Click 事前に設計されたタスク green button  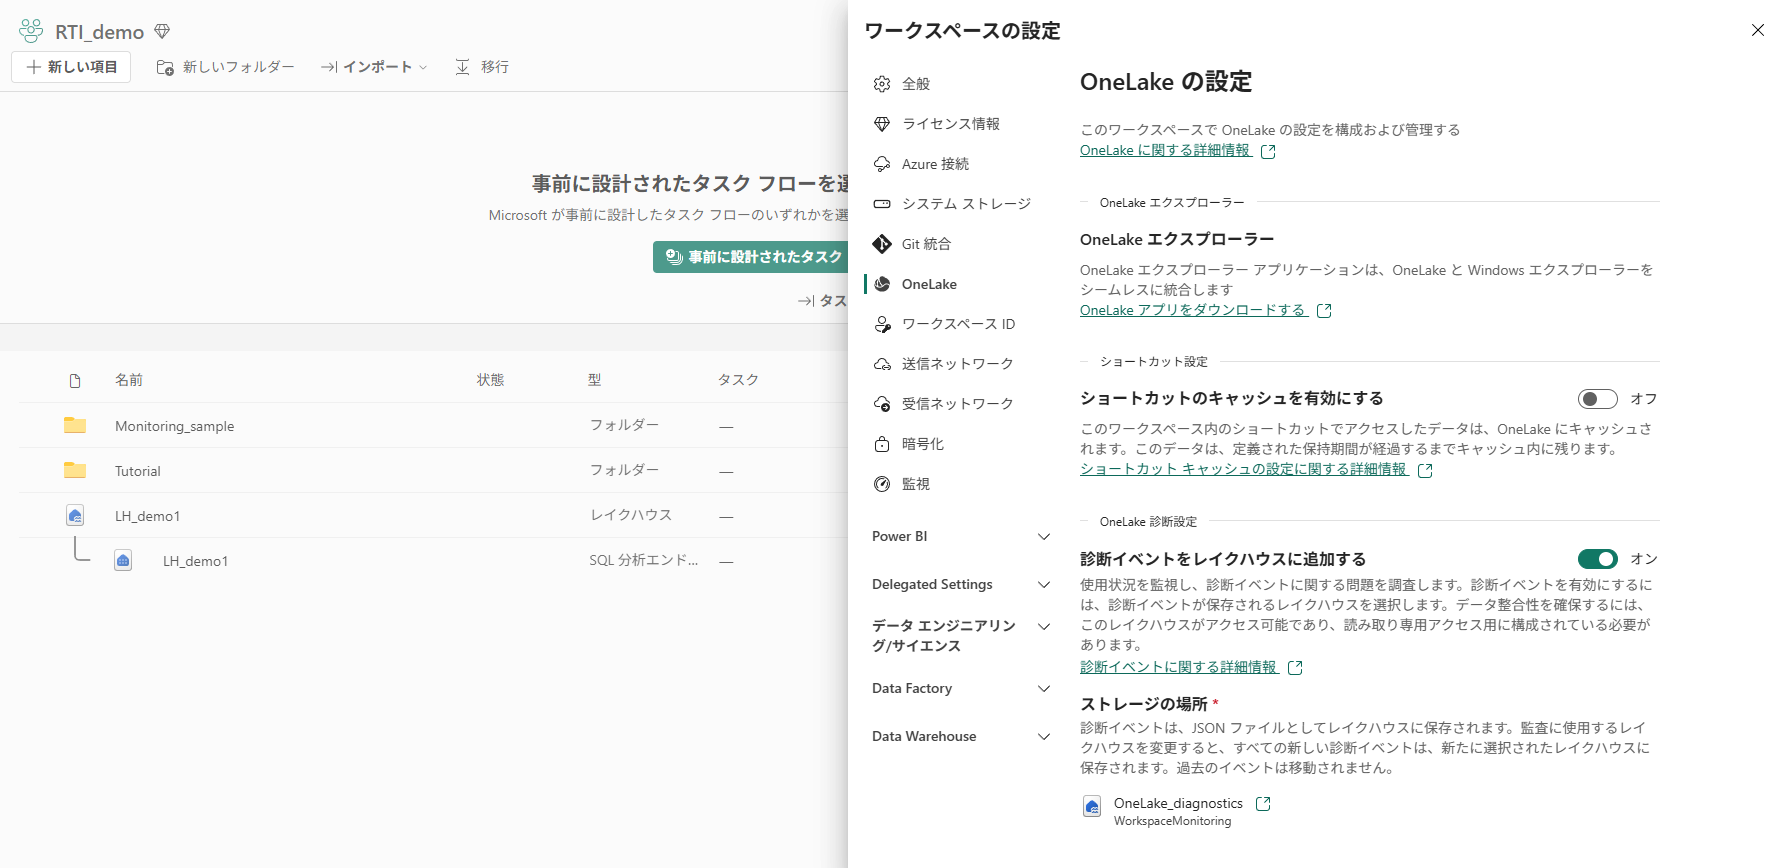tap(751, 257)
